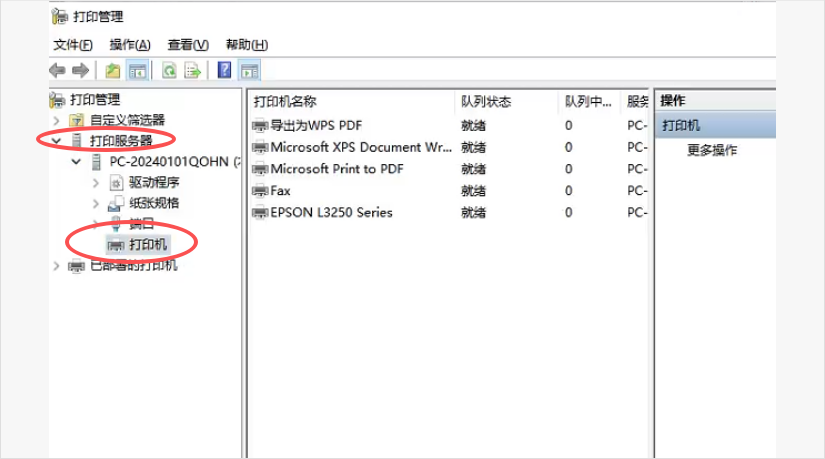
Task: Click the Up one level folder icon
Action: [113, 71]
